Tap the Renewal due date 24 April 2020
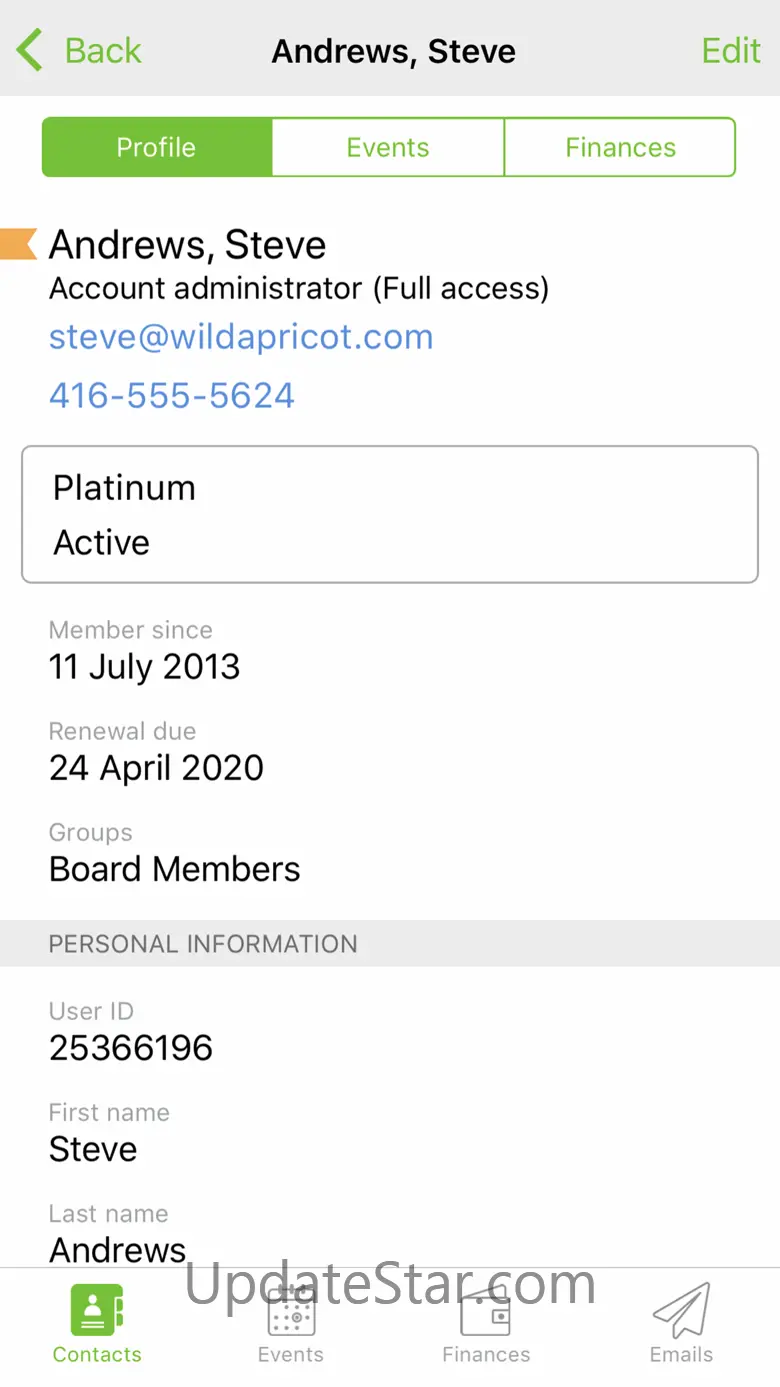Image resolution: width=780 pixels, height=1387 pixels. pyautogui.click(x=156, y=768)
